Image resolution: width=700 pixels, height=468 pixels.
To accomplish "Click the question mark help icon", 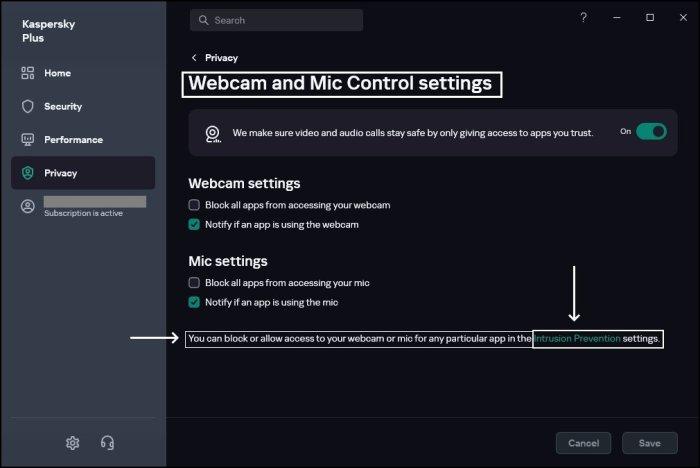I will click(x=583, y=18).
